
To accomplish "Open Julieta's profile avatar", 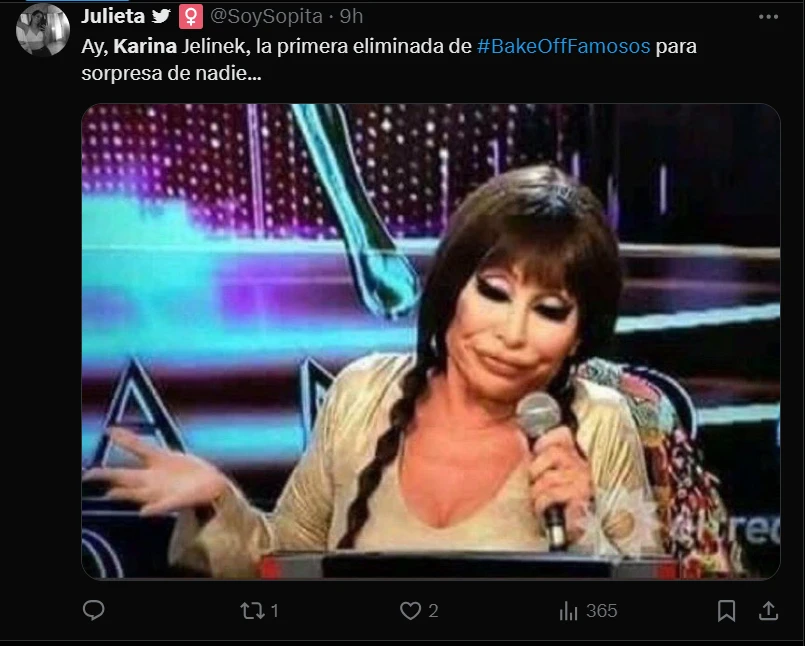I will 43,30.
